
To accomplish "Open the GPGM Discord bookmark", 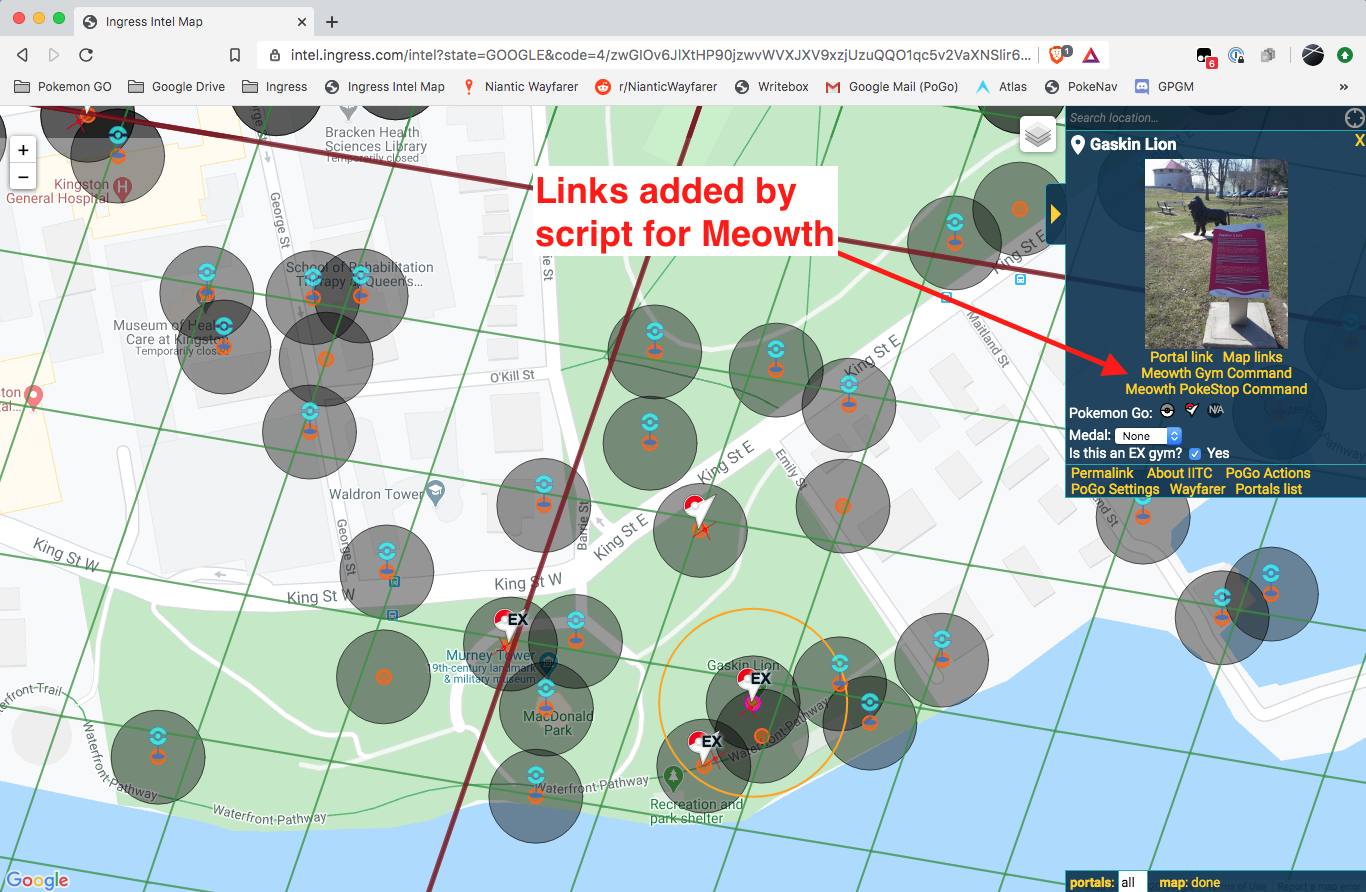I will pyautogui.click(x=1165, y=87).
